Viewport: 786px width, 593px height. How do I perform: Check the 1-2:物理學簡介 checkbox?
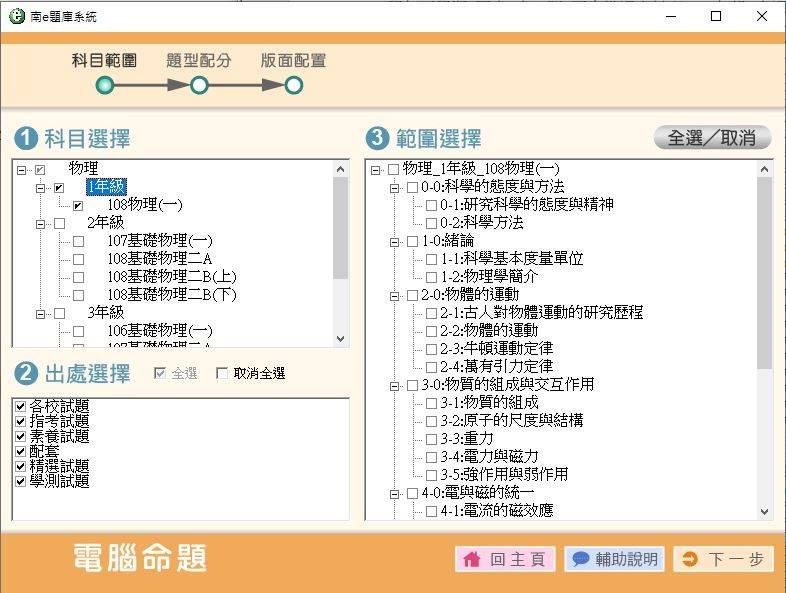[431, 277]
